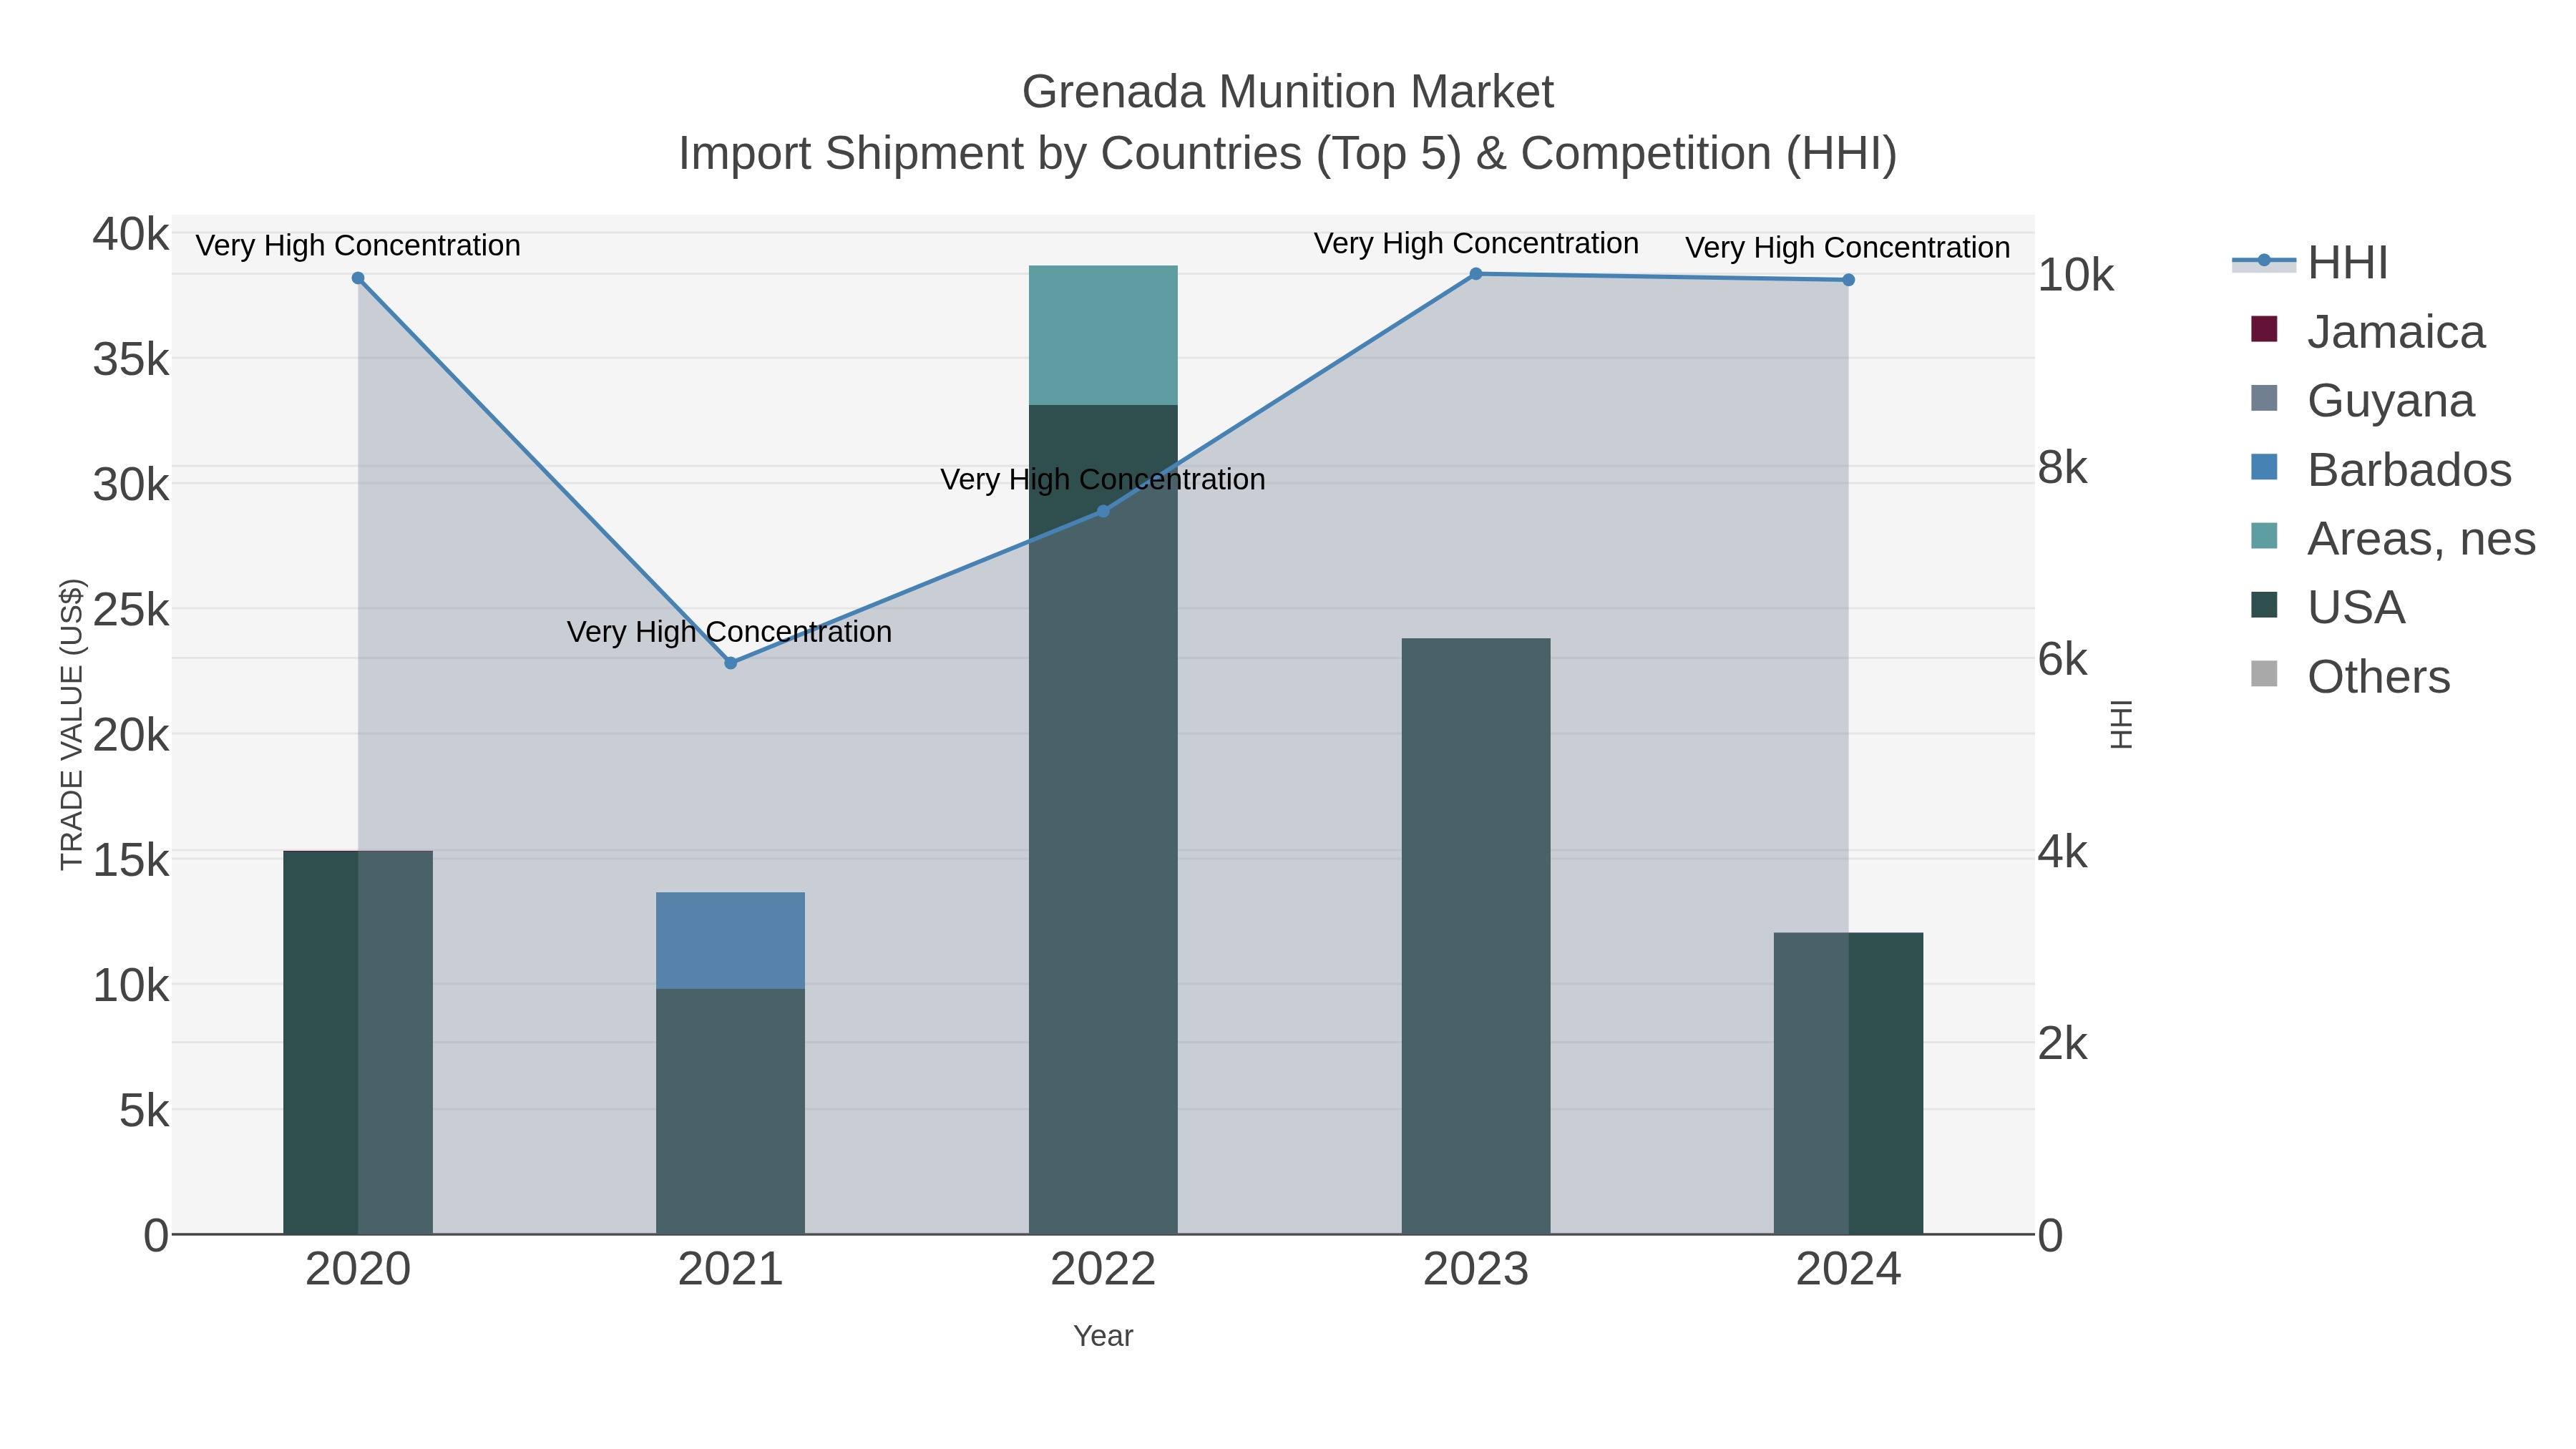Viewport: 2576px width, 1449px height.
Task: Toggle the Jamaica legend entry
Action: 2366,332
